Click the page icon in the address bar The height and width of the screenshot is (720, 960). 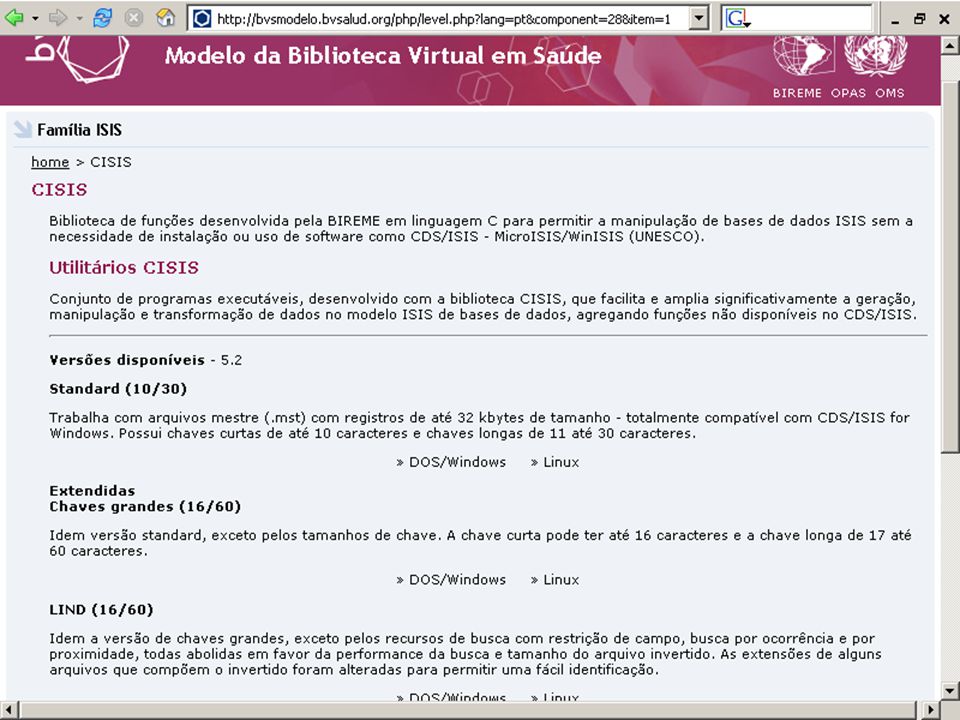tap(201, 19)
